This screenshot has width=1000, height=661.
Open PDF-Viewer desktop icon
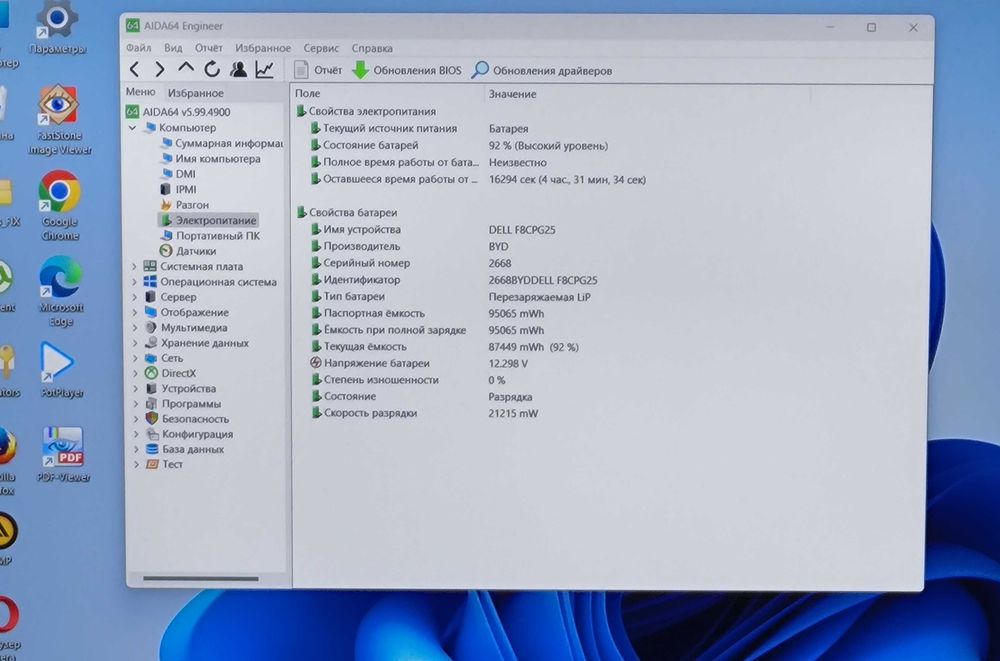[x=63, y=454]
